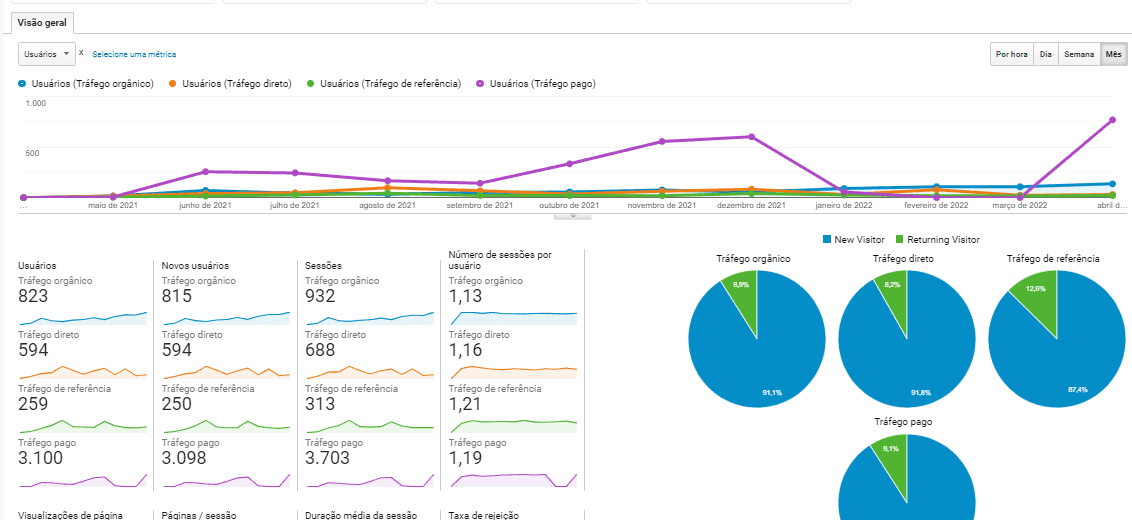Click the orange Tráfego direto legend marker
This screenshot has height=520, width=1132.
[x=173, y=84]
